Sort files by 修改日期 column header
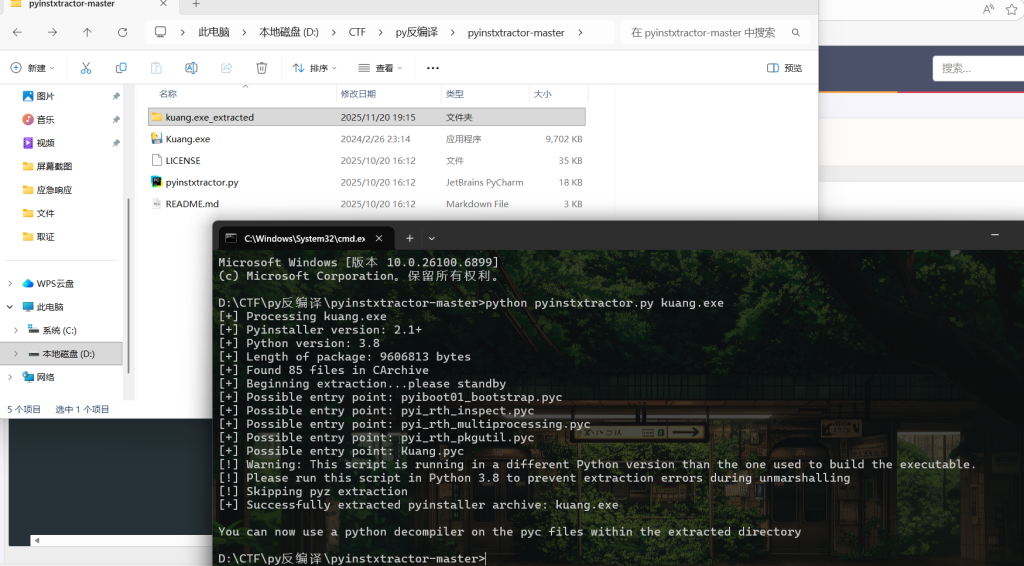This screenshot has height=566, width=1024. [x=356, y=94]
